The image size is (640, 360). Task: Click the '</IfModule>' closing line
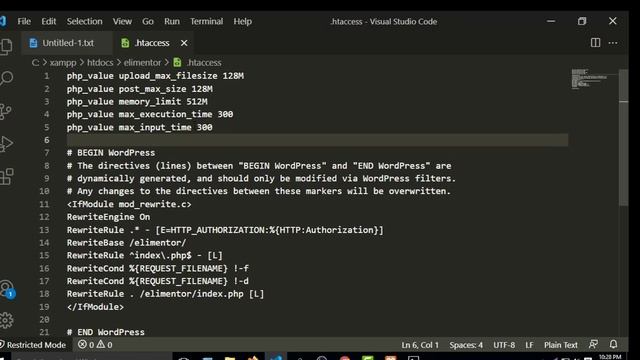pos(96,307)
